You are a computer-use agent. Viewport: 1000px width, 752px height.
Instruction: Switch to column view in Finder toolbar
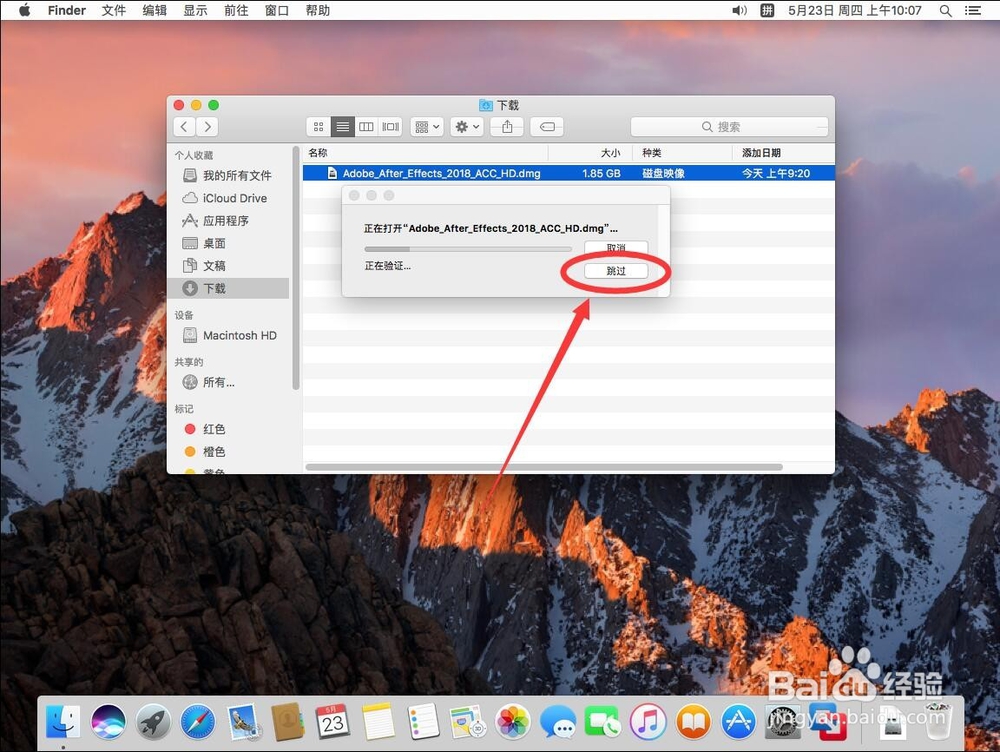tap(366, 127)
